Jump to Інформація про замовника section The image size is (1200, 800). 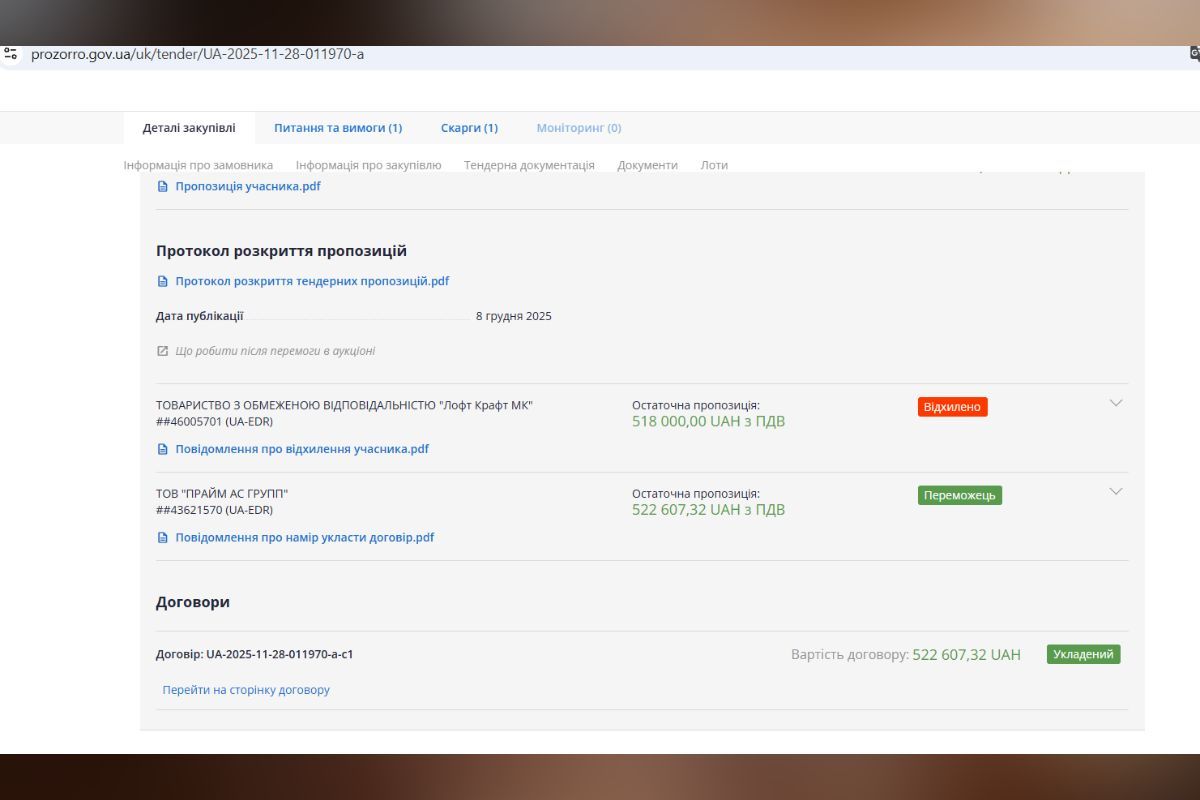198,165
